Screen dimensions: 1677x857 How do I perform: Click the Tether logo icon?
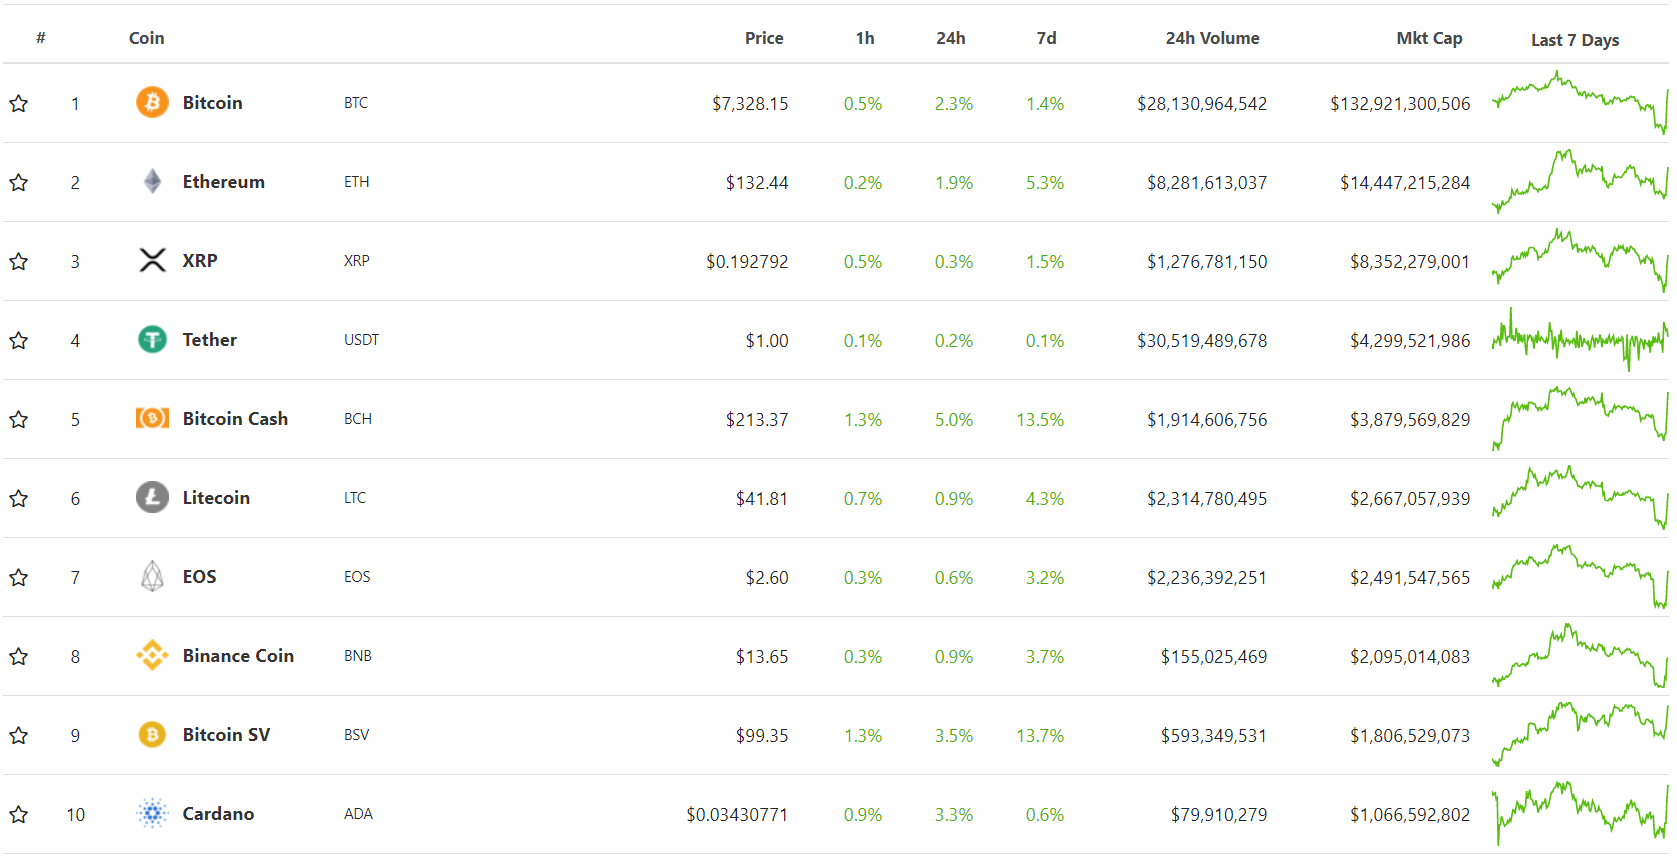(152, 339)
